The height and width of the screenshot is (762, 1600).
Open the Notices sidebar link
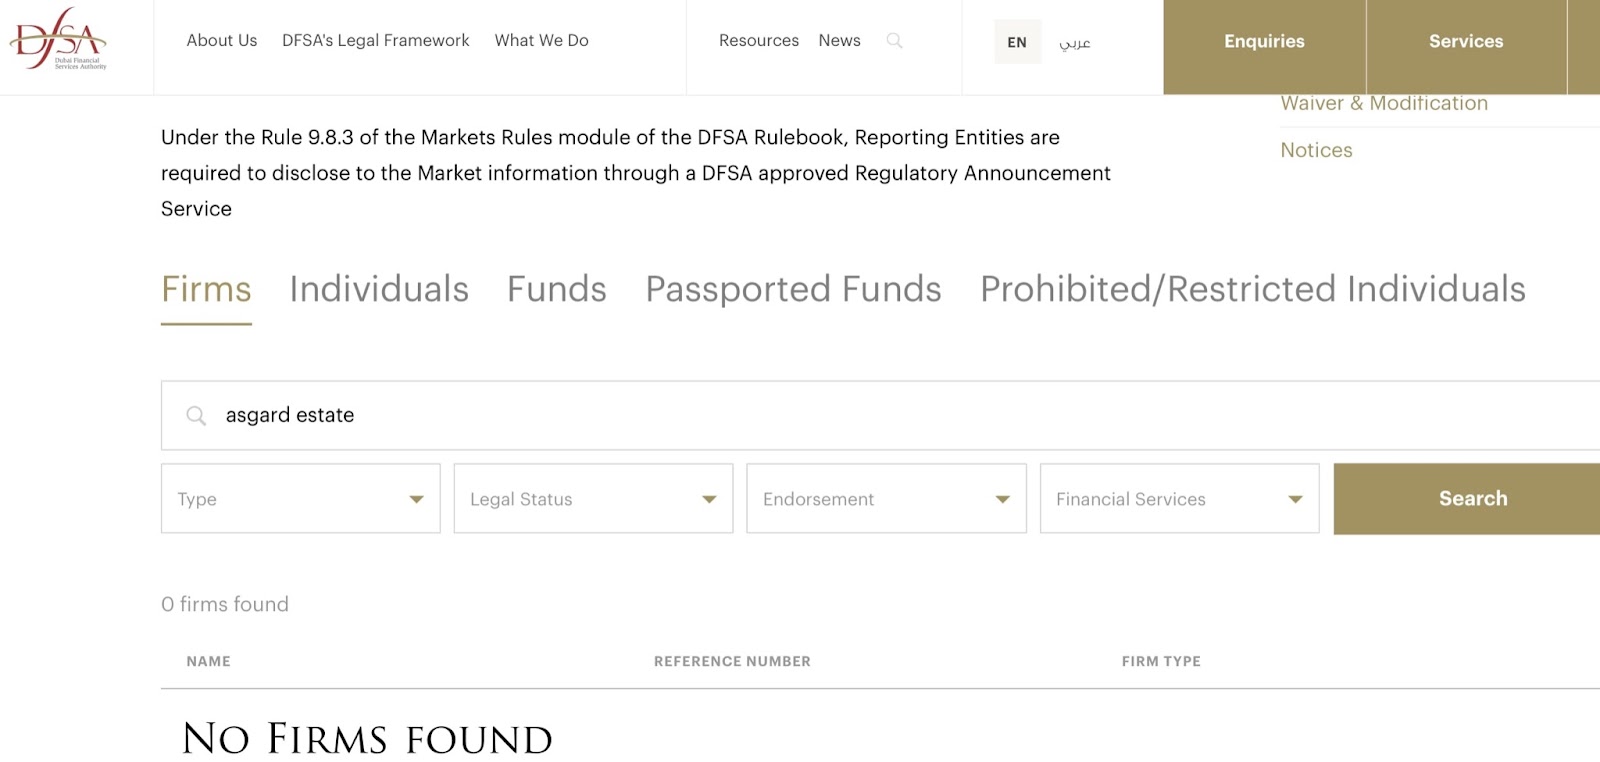click(1316, 150)
